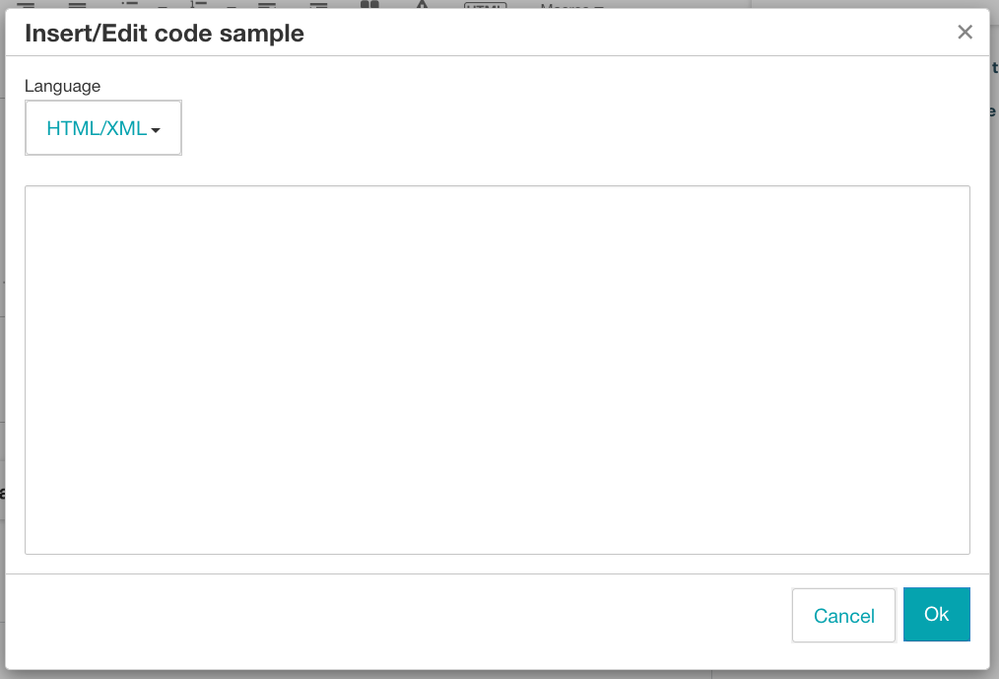Close the Insert/Edit code sample dialog
999x679 pixels.
tap(964, 32)
